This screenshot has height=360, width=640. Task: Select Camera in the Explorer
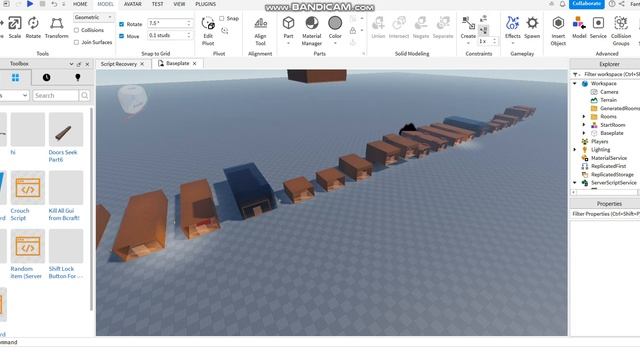point(609,92)
